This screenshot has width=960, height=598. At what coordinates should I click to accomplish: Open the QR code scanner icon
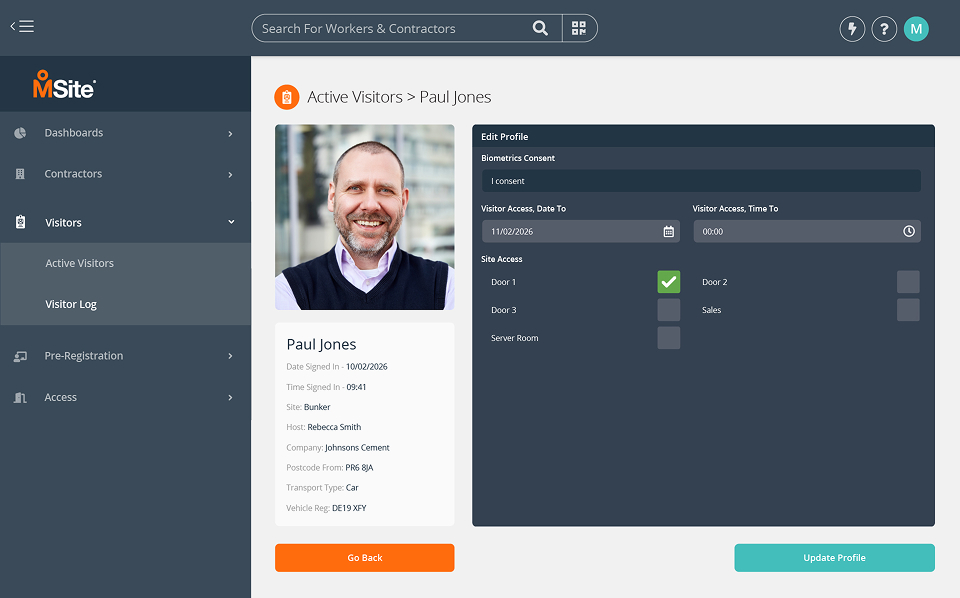[x=579, y=28]
